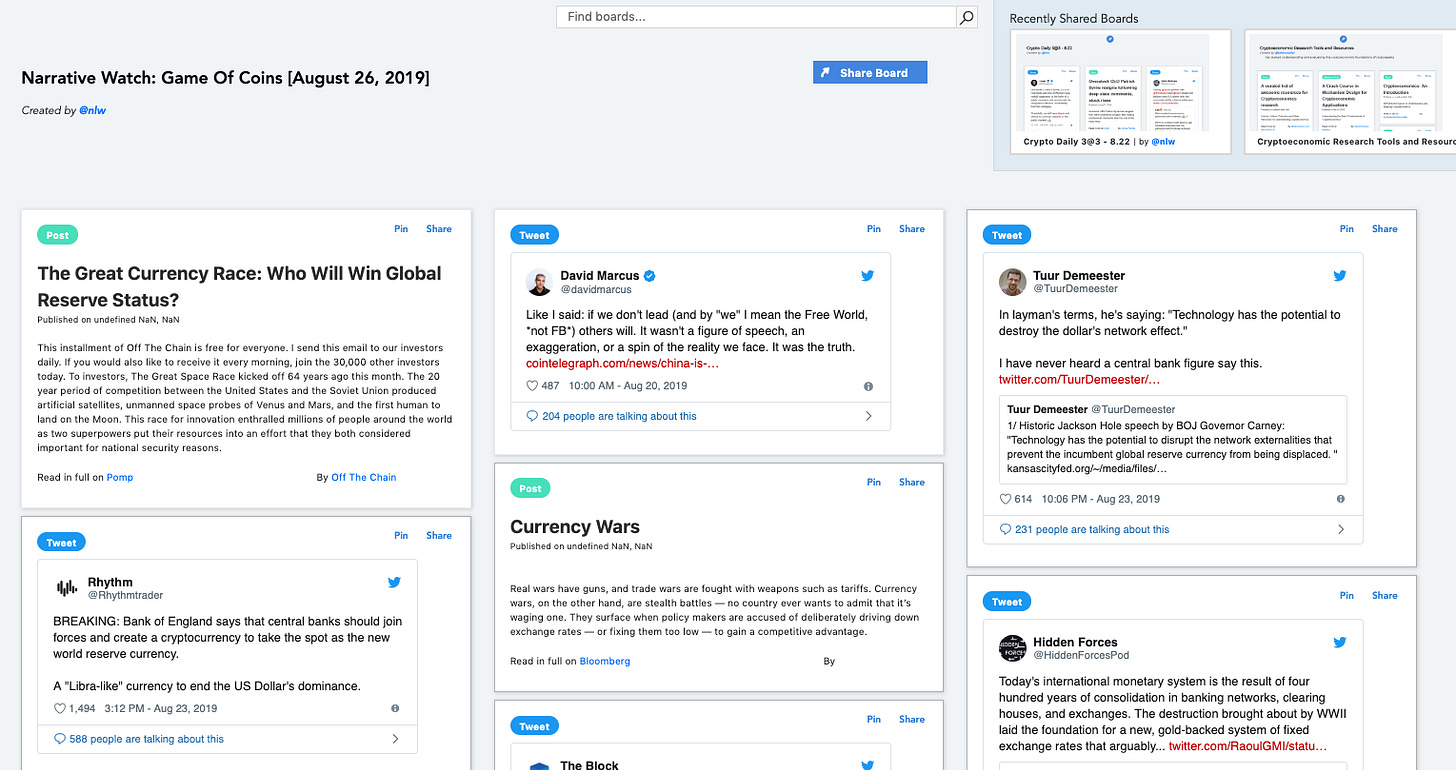Expand chevron on Rhythm tweet conversation
1456x770 pixels.
tap(395, 740)
